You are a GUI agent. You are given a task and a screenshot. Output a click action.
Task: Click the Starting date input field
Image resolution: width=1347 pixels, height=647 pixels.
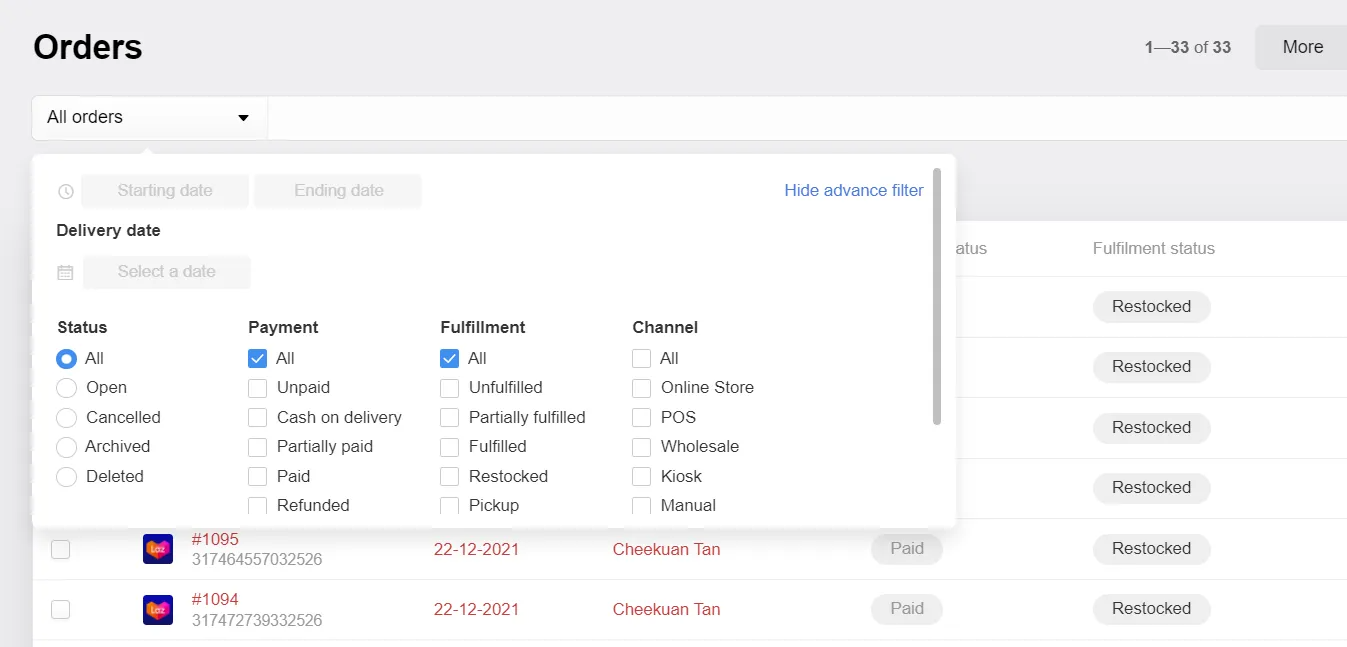[x=164, y=190]
